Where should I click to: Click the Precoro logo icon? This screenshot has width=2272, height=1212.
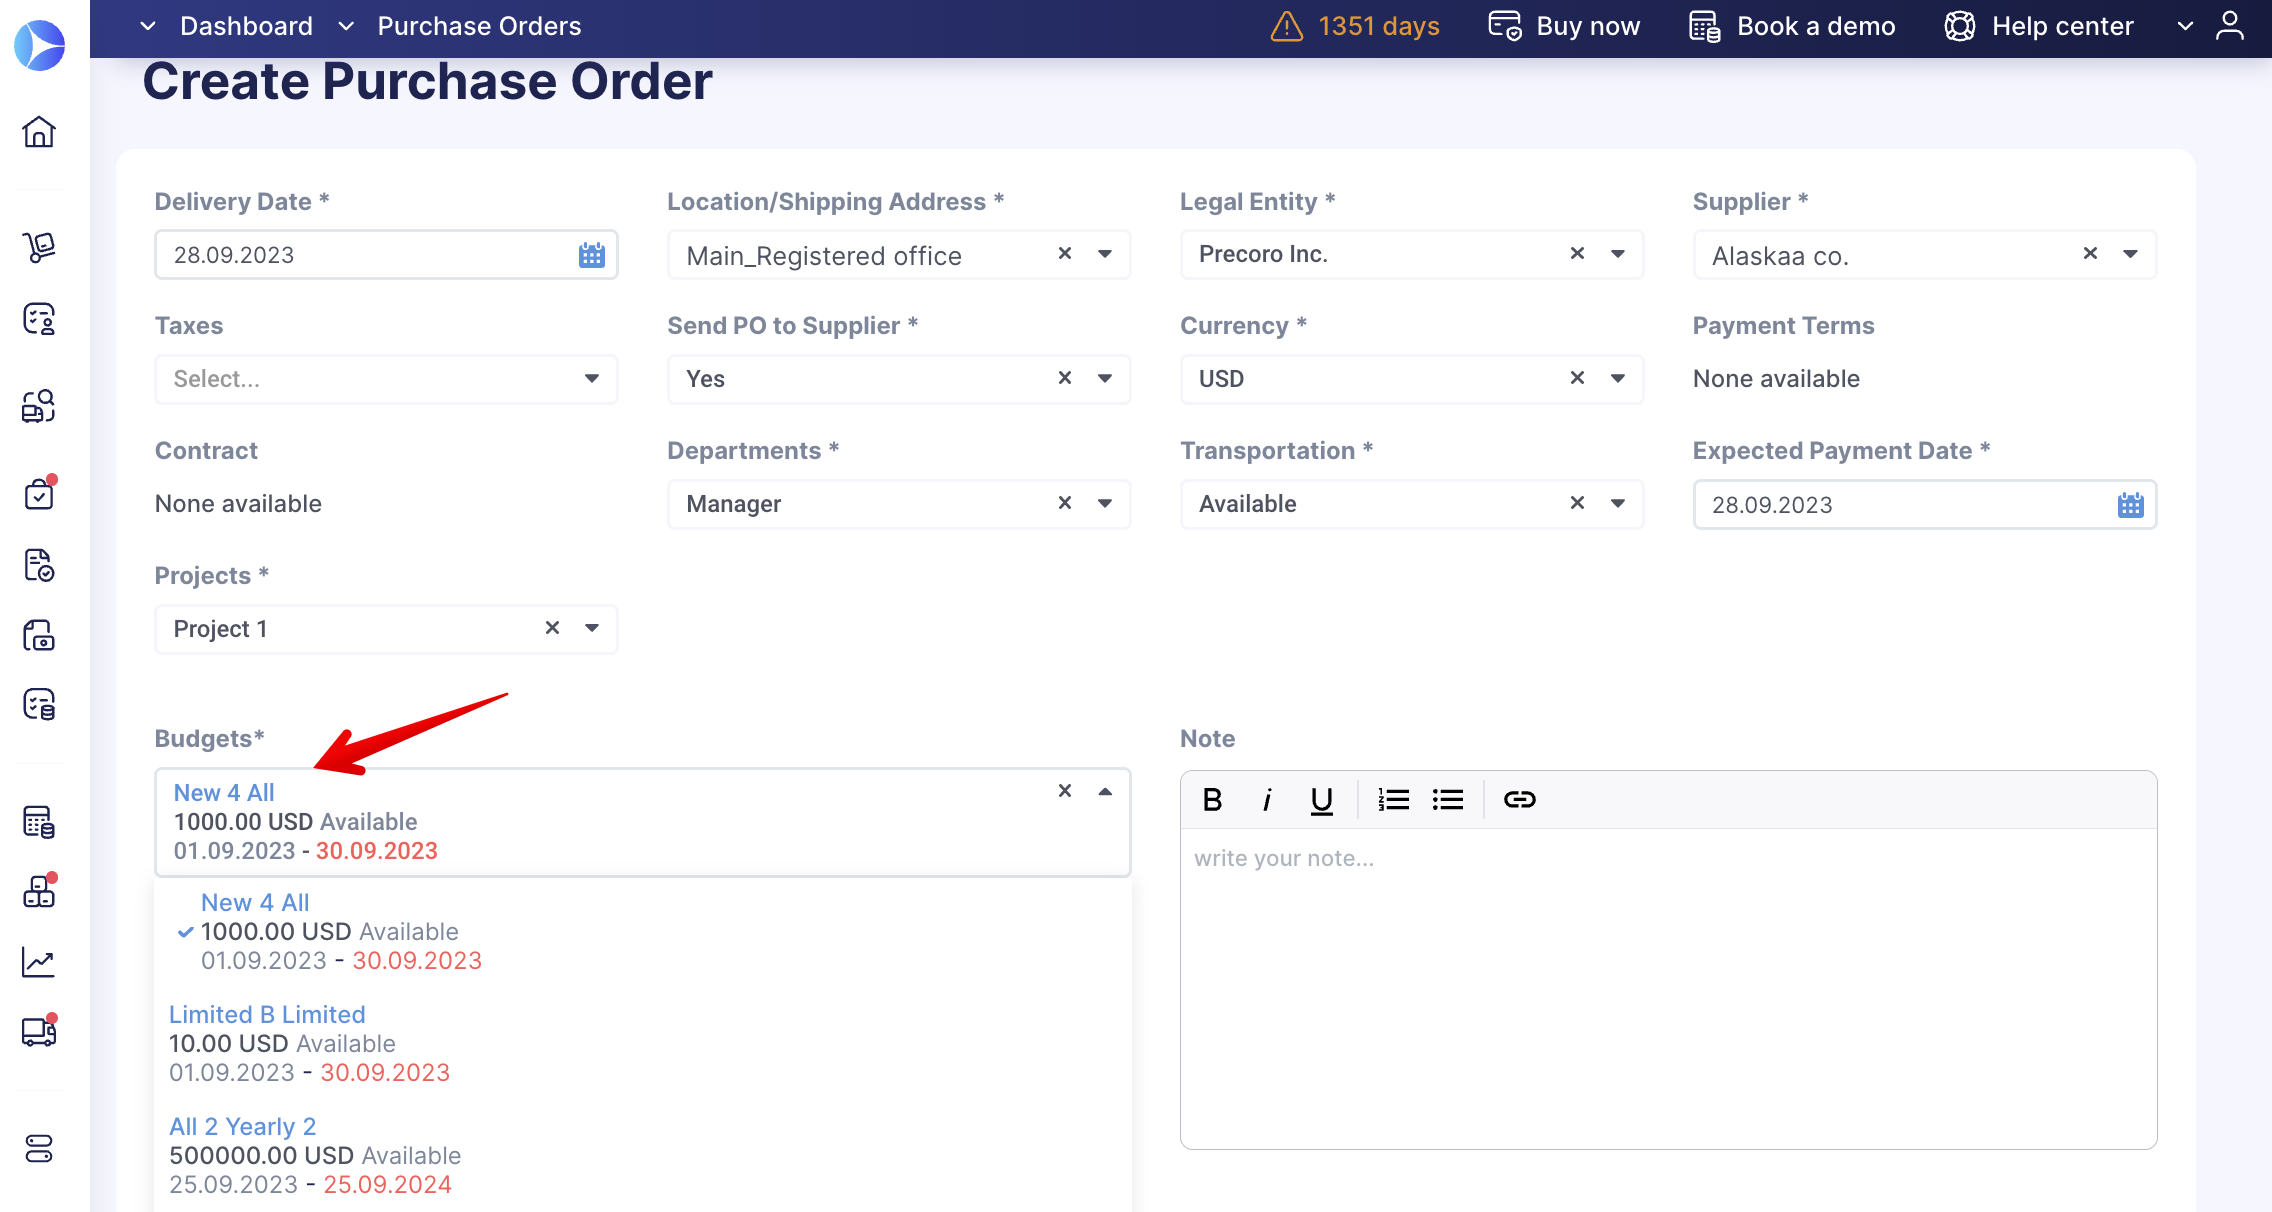coord(40,45)
